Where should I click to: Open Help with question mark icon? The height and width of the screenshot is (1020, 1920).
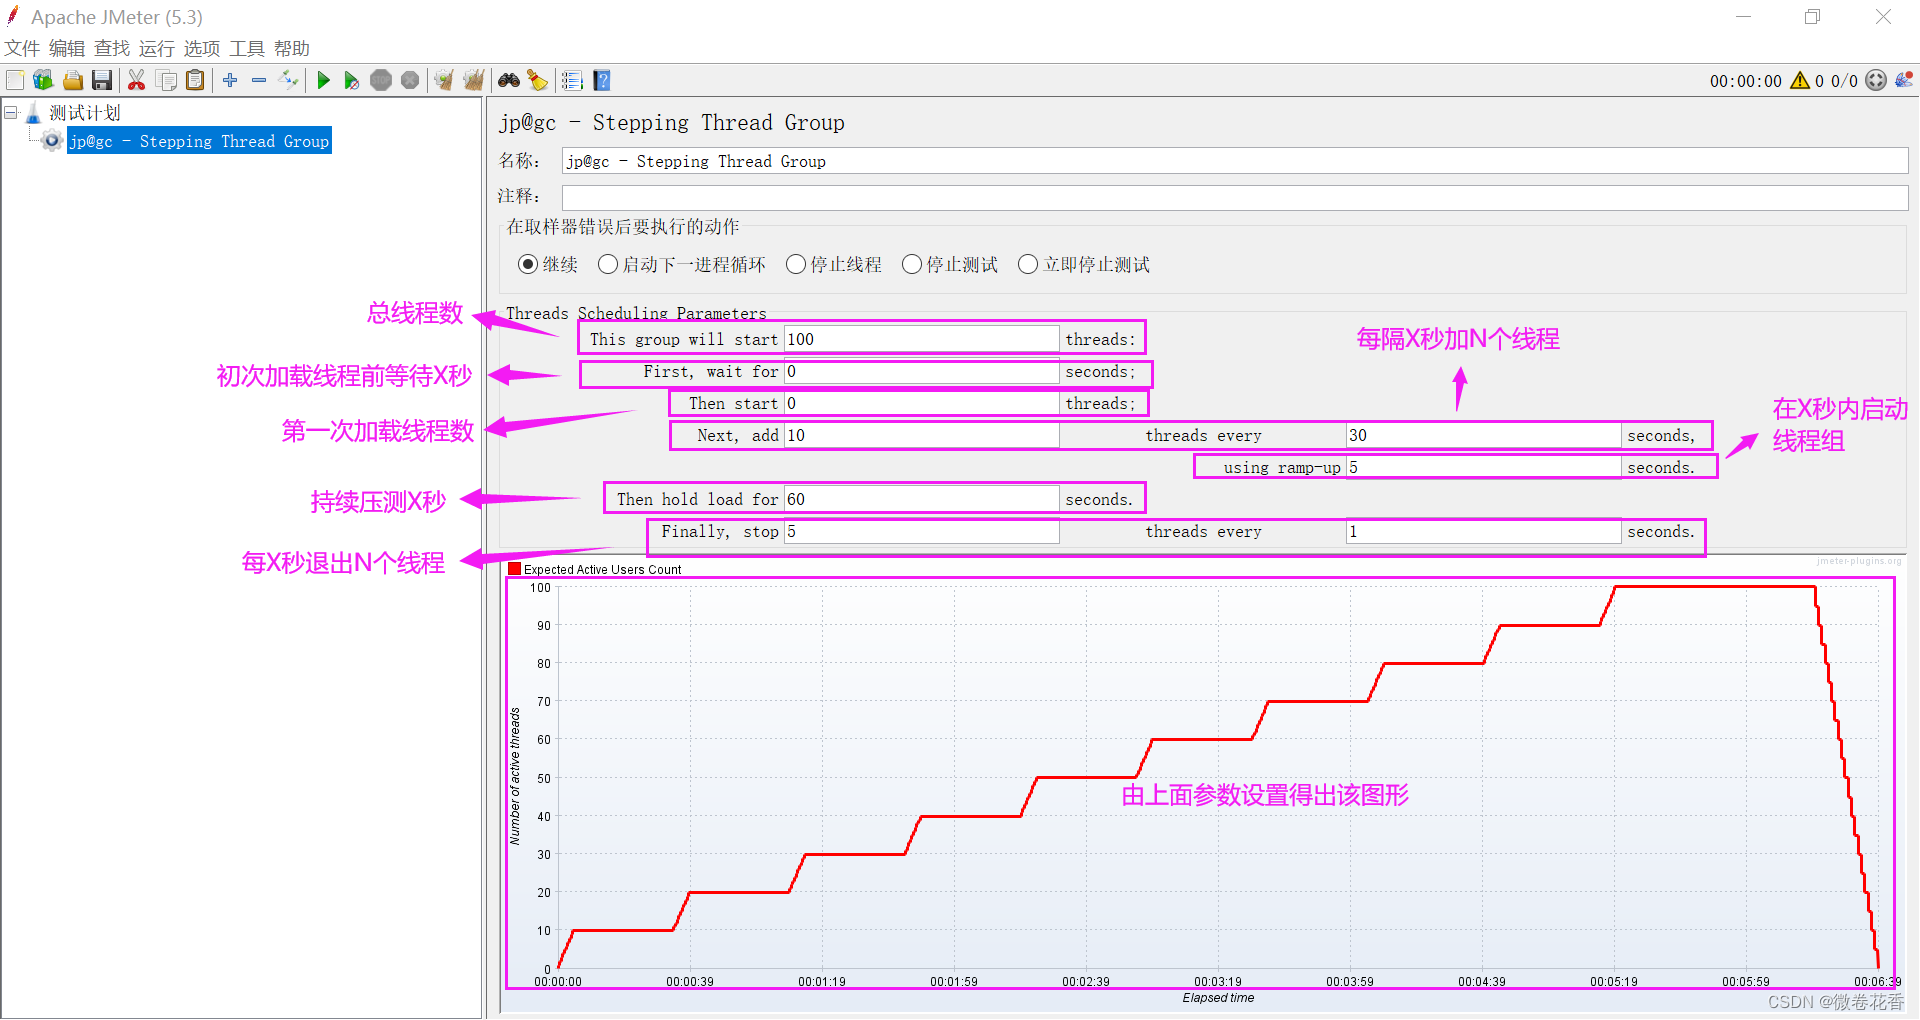601,80
